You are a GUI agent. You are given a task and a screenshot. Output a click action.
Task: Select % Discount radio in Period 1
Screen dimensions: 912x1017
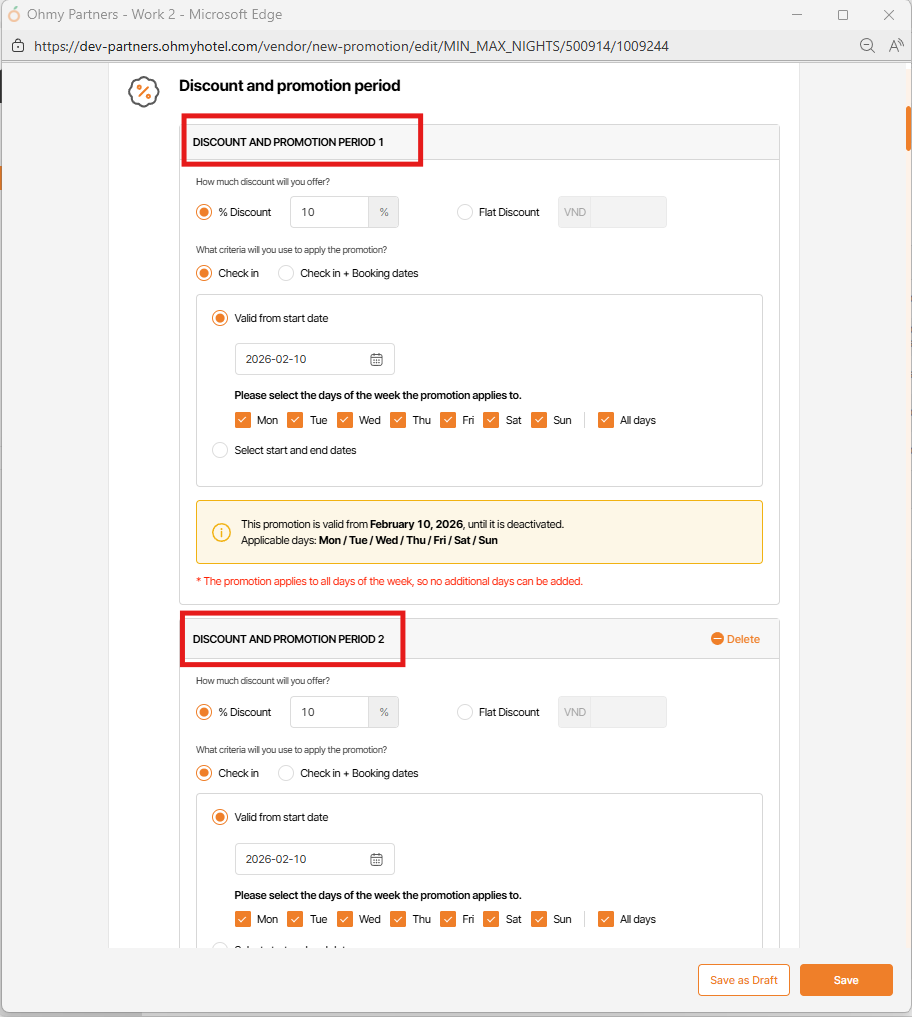[204, 212]
